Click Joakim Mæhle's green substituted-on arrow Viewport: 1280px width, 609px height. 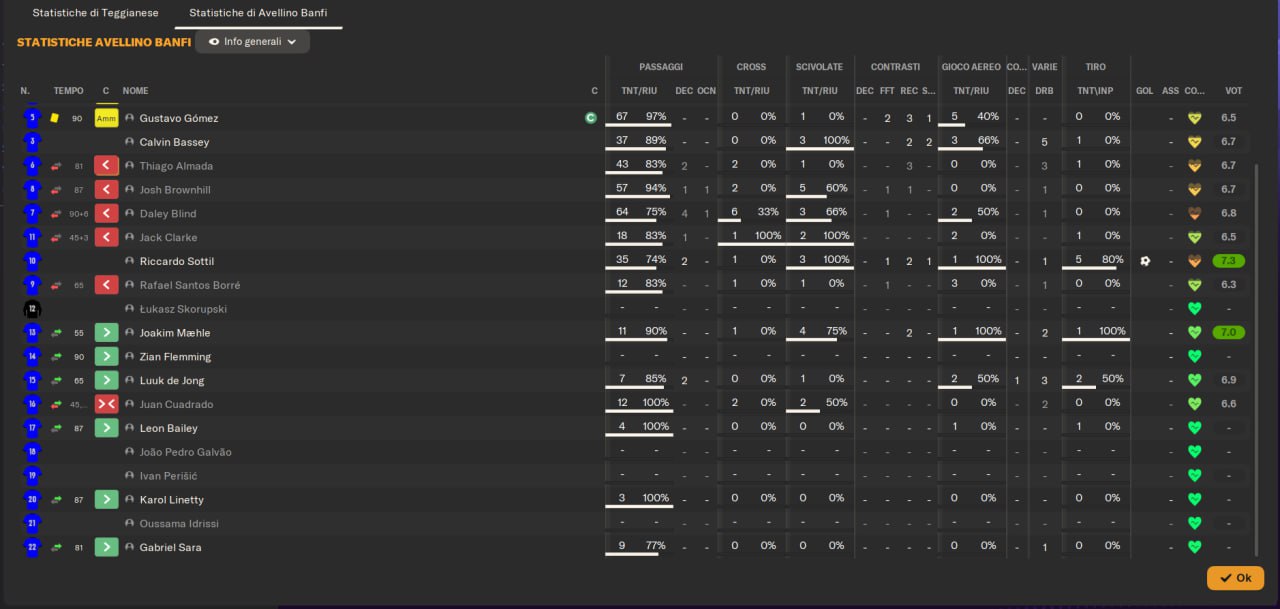click(107, 332)
